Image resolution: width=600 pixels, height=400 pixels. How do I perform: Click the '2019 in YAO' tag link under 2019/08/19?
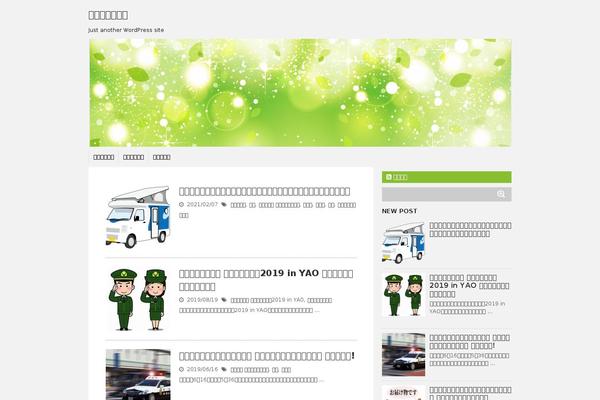(x=267, y=300)
